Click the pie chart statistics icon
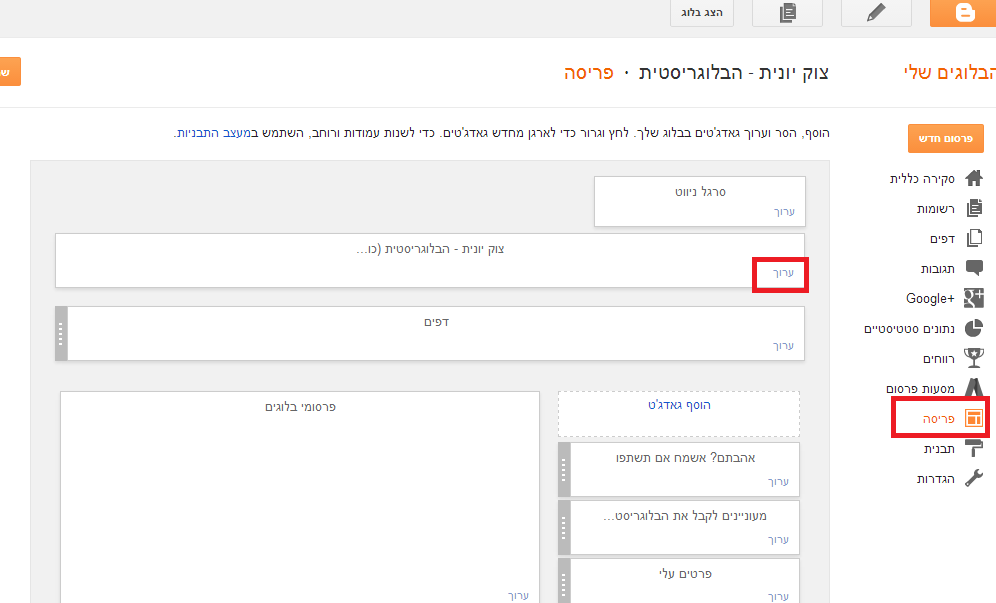Screen dimensions: 996x603 (974, 328)
